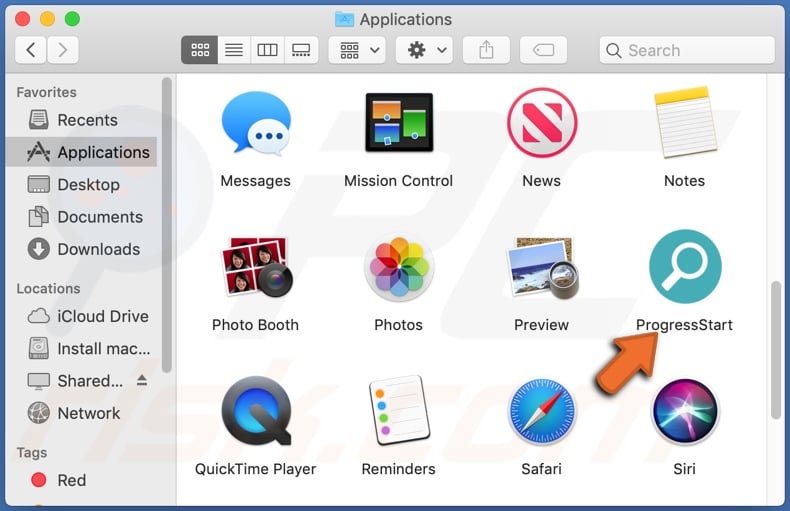Click the main content vertical scrollbar
790x511 pixels.
point(776,350)
